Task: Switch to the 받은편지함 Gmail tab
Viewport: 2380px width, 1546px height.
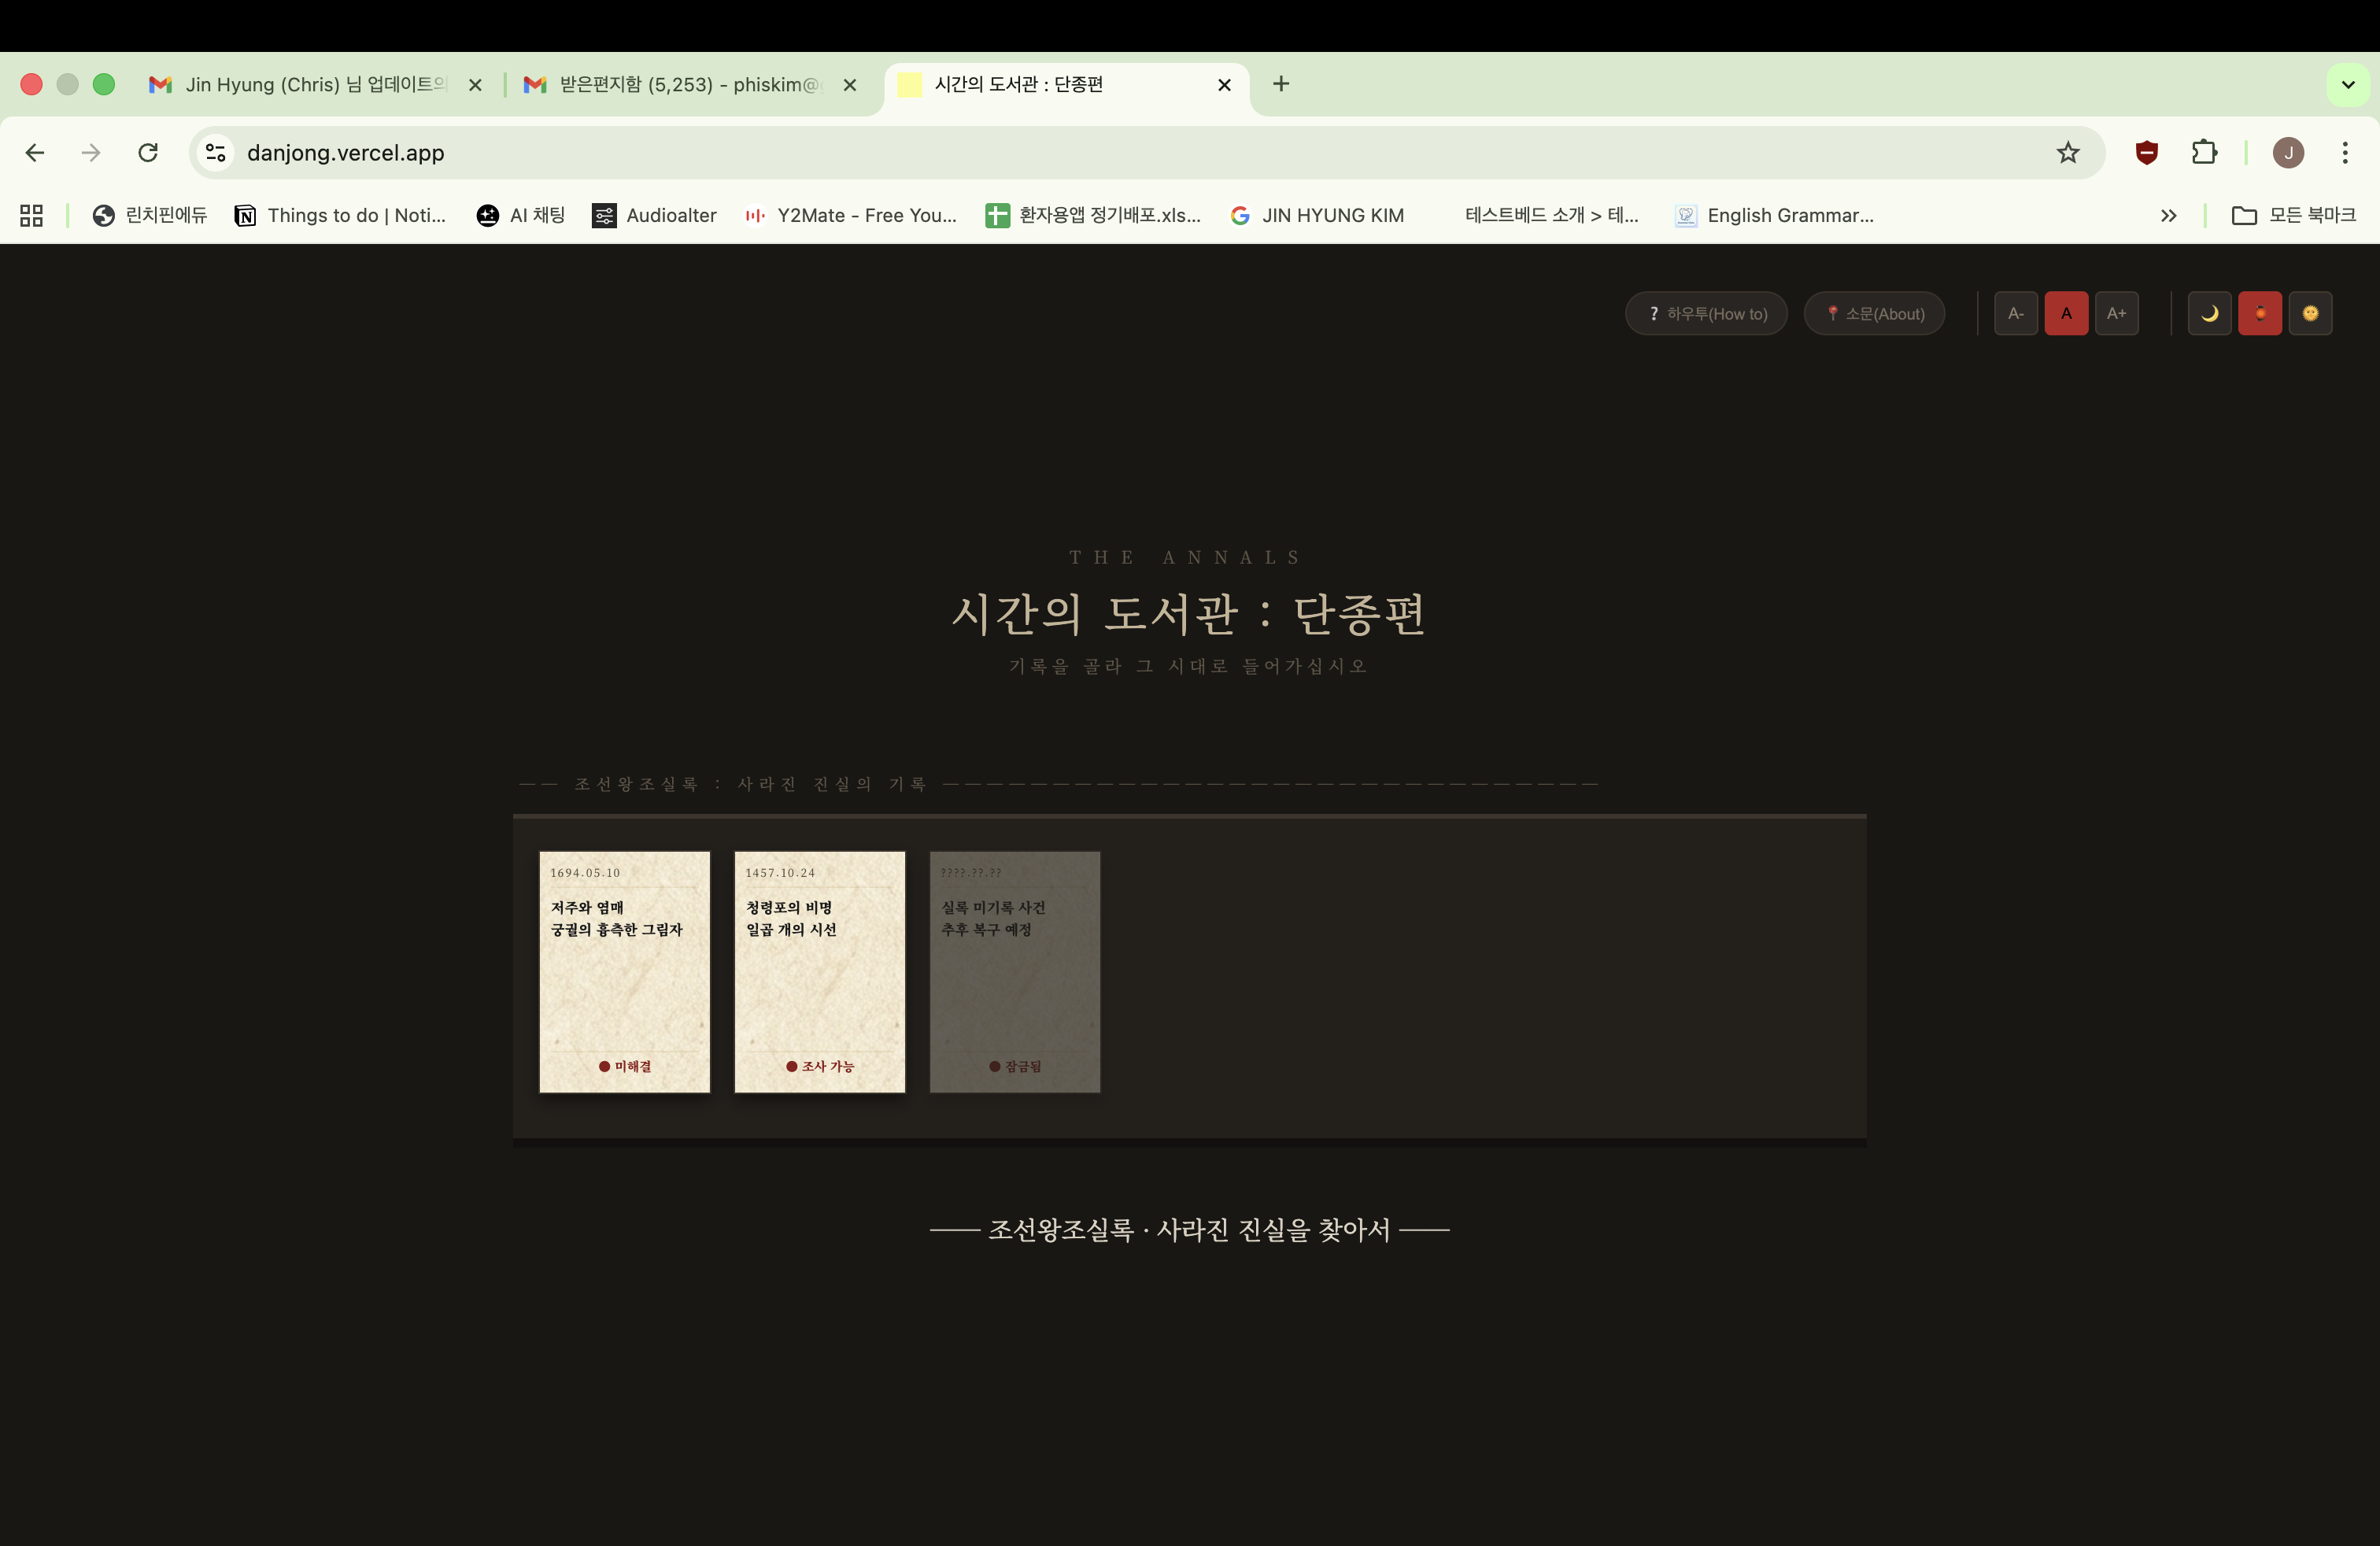Action: point(690,85)
